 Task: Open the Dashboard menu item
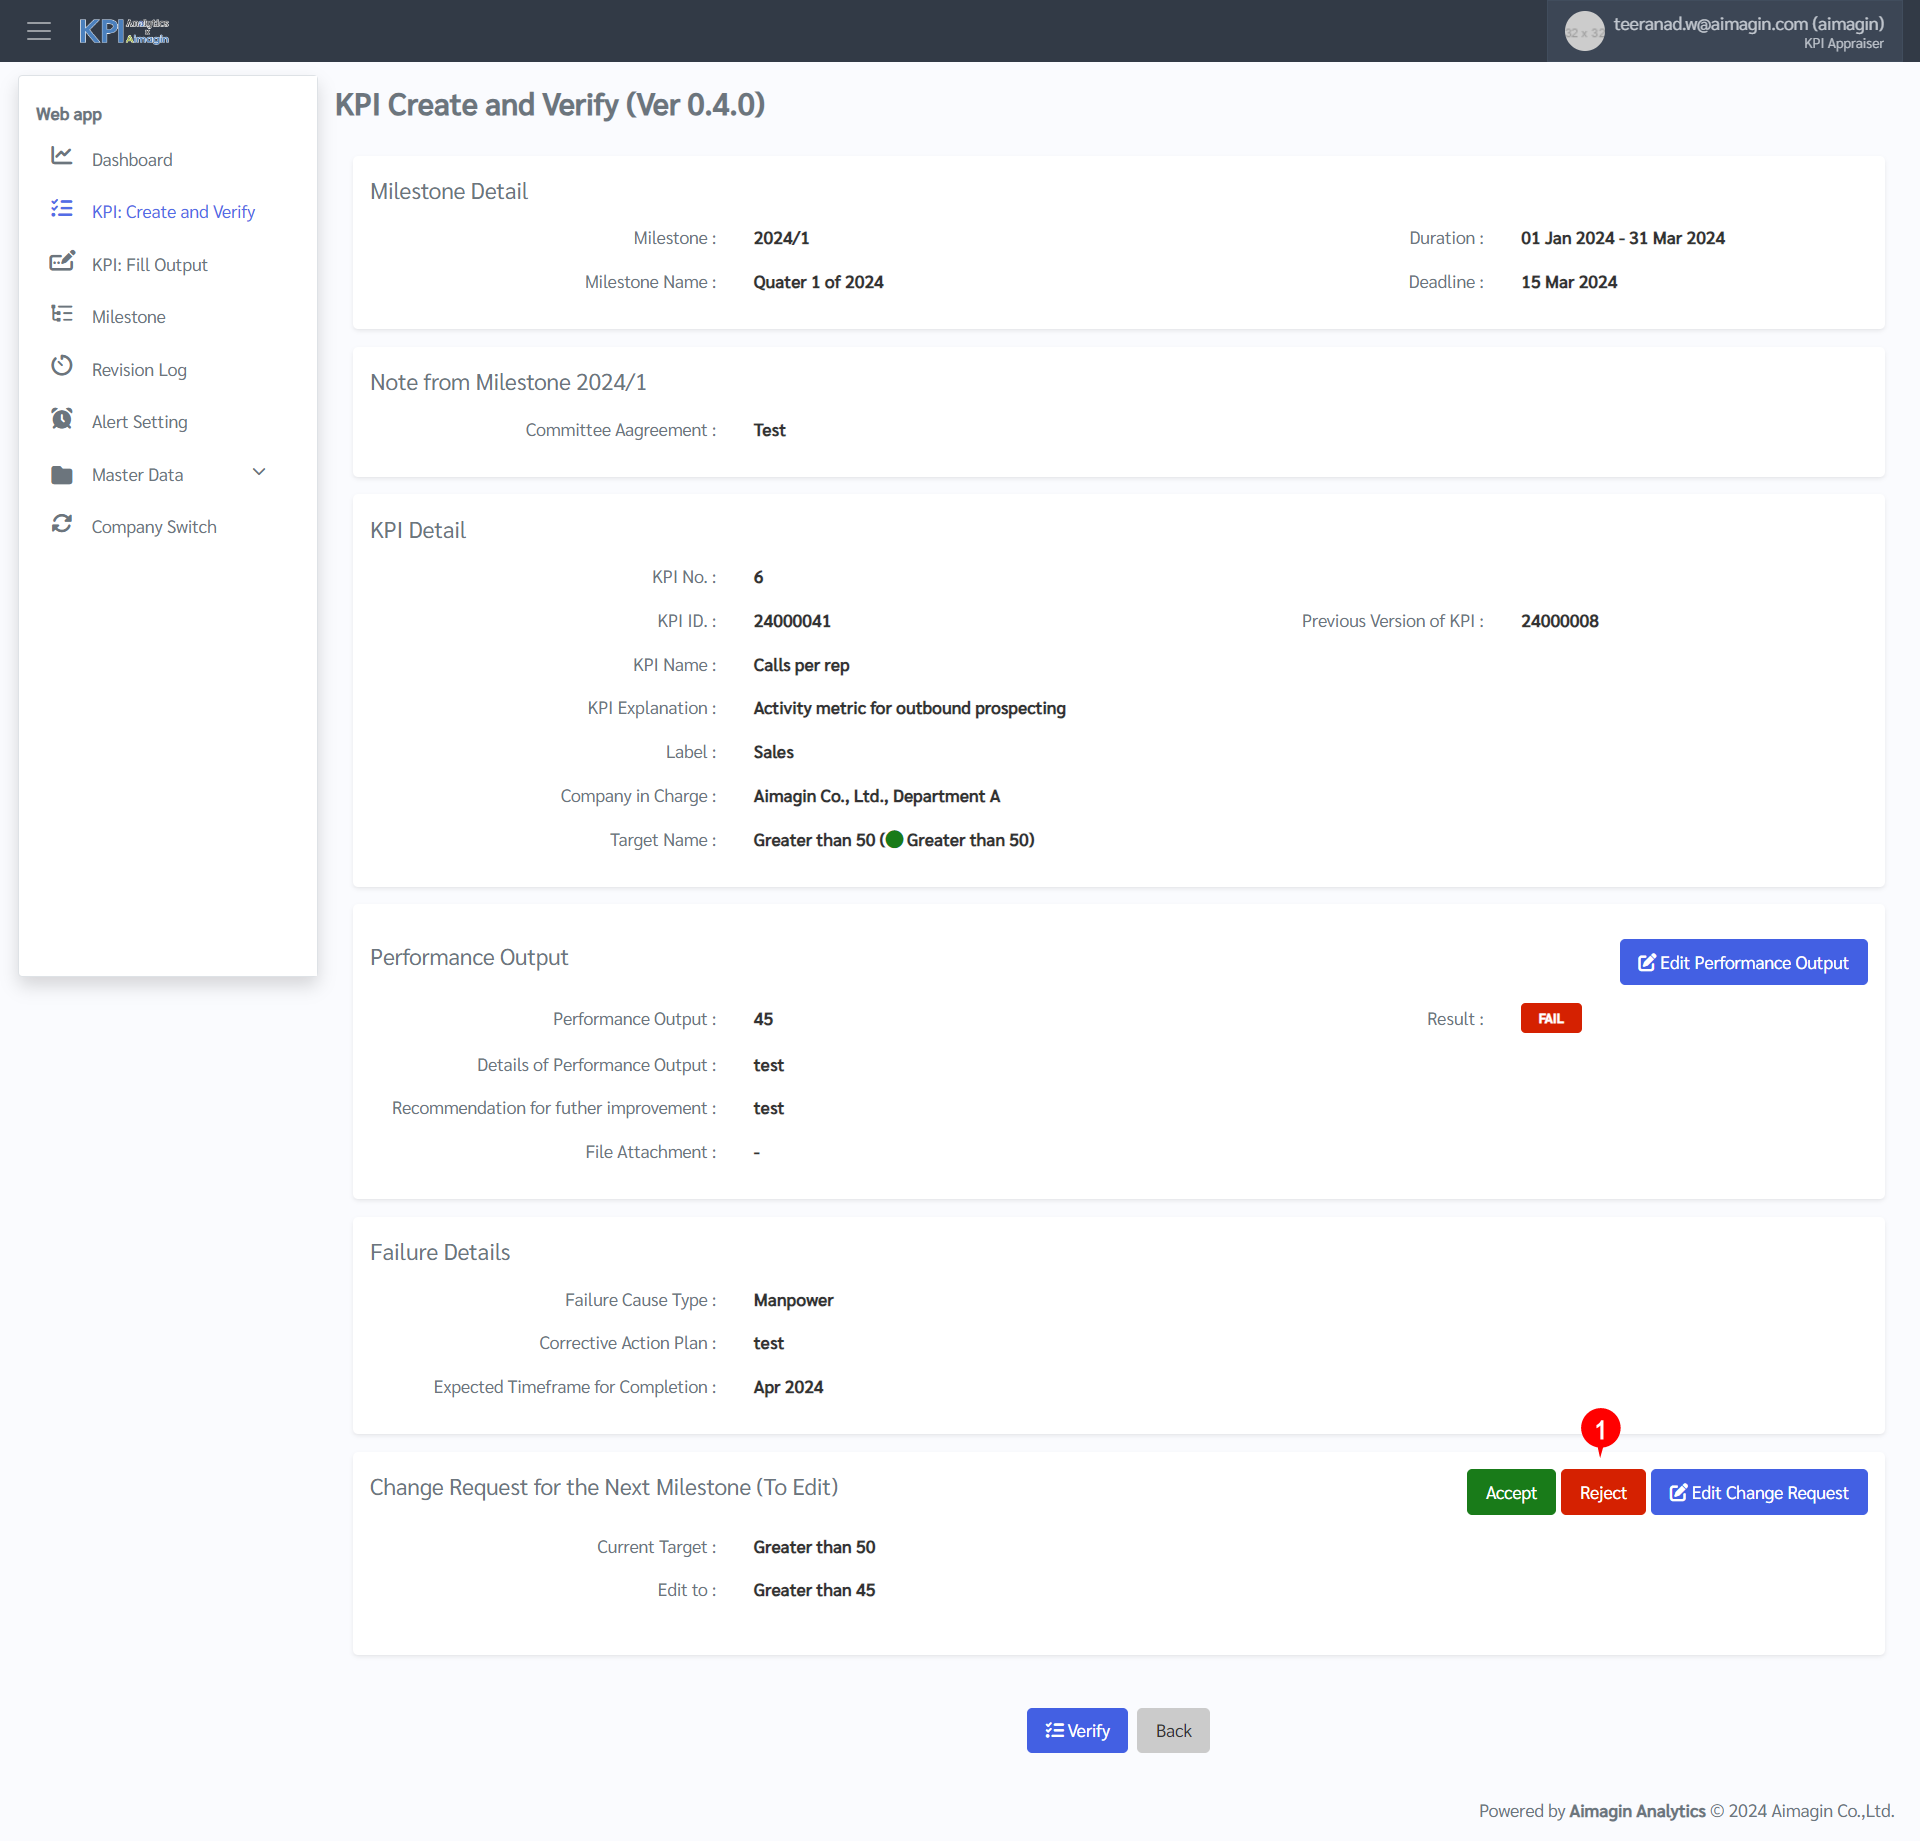[132, 160]
